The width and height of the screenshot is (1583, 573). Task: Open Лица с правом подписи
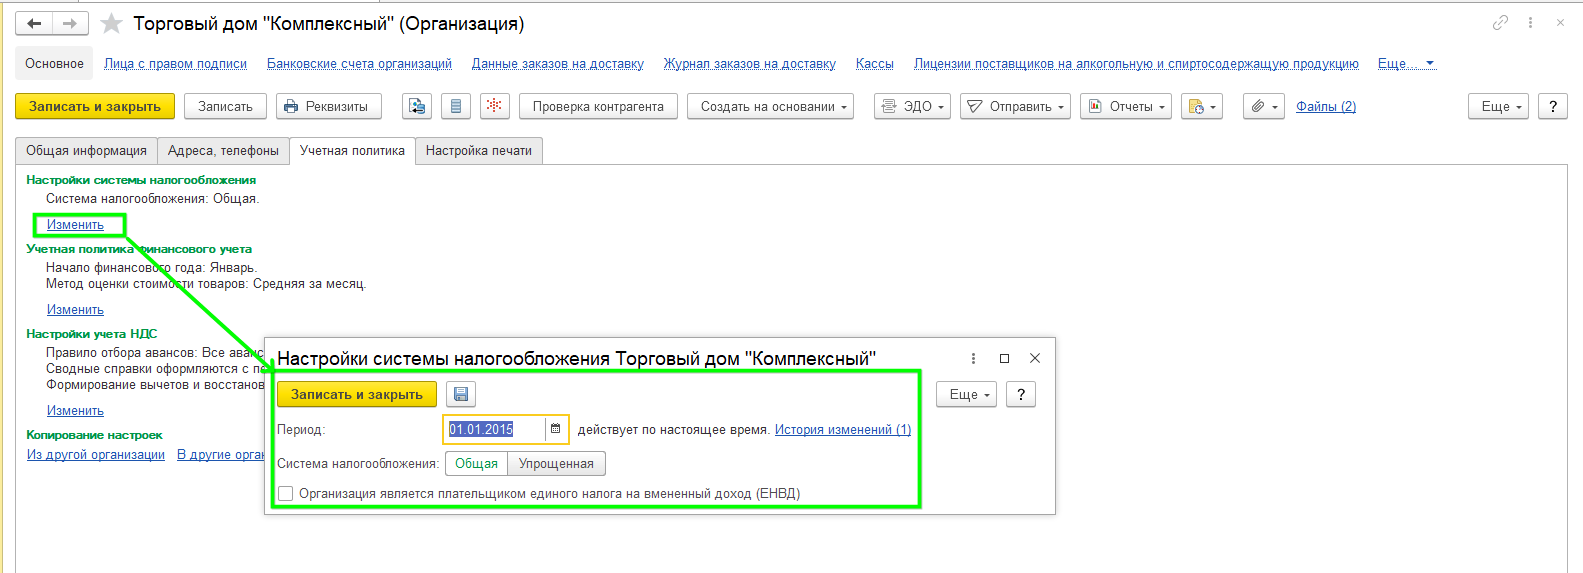(x=175, y=63)
